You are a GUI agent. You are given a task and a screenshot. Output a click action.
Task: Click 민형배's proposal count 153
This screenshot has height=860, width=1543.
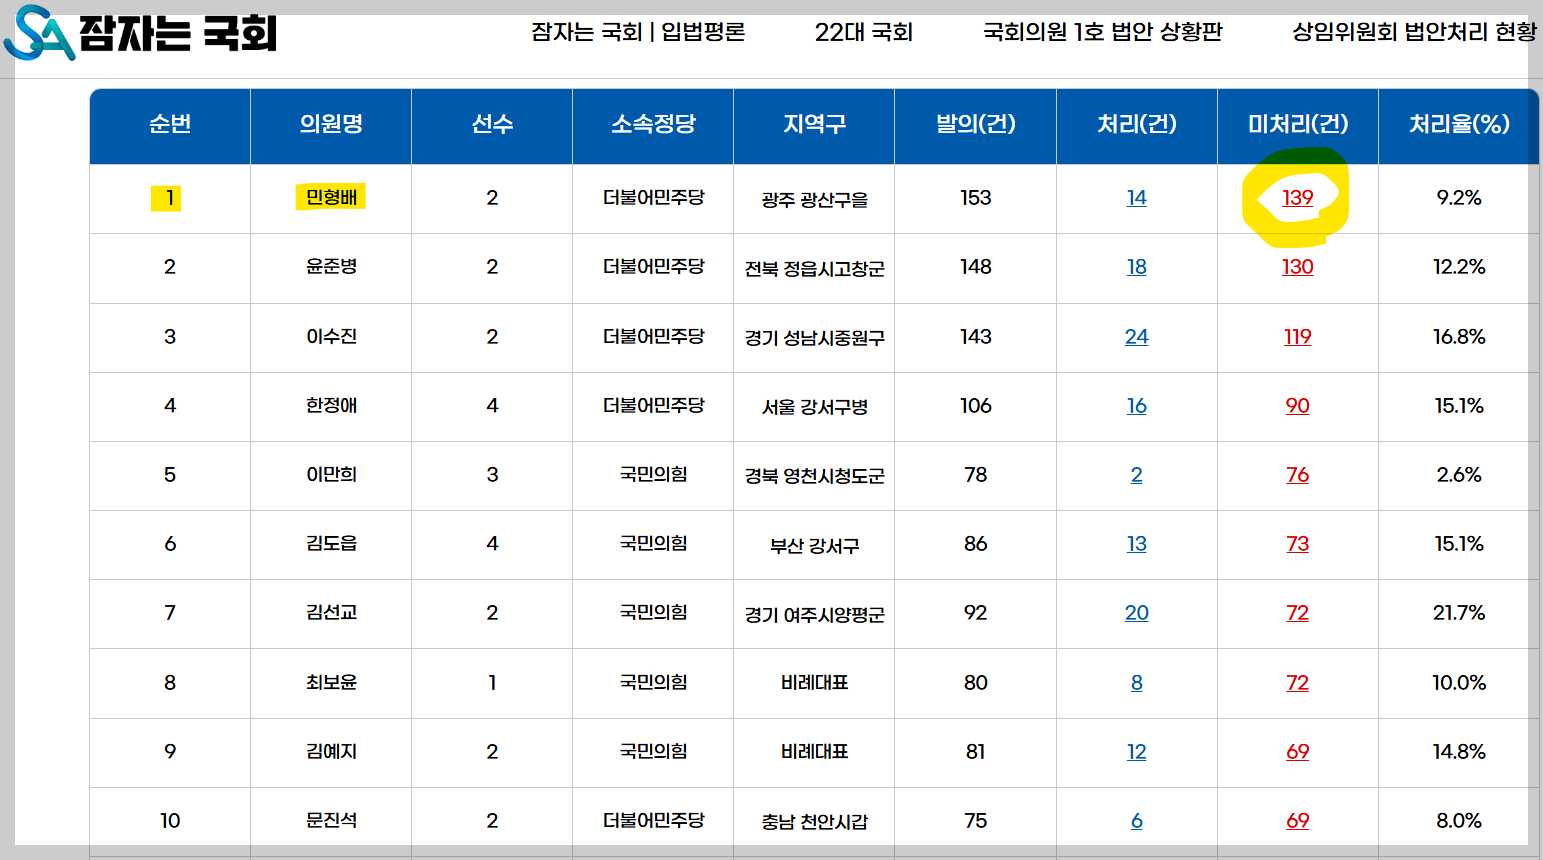975,198
